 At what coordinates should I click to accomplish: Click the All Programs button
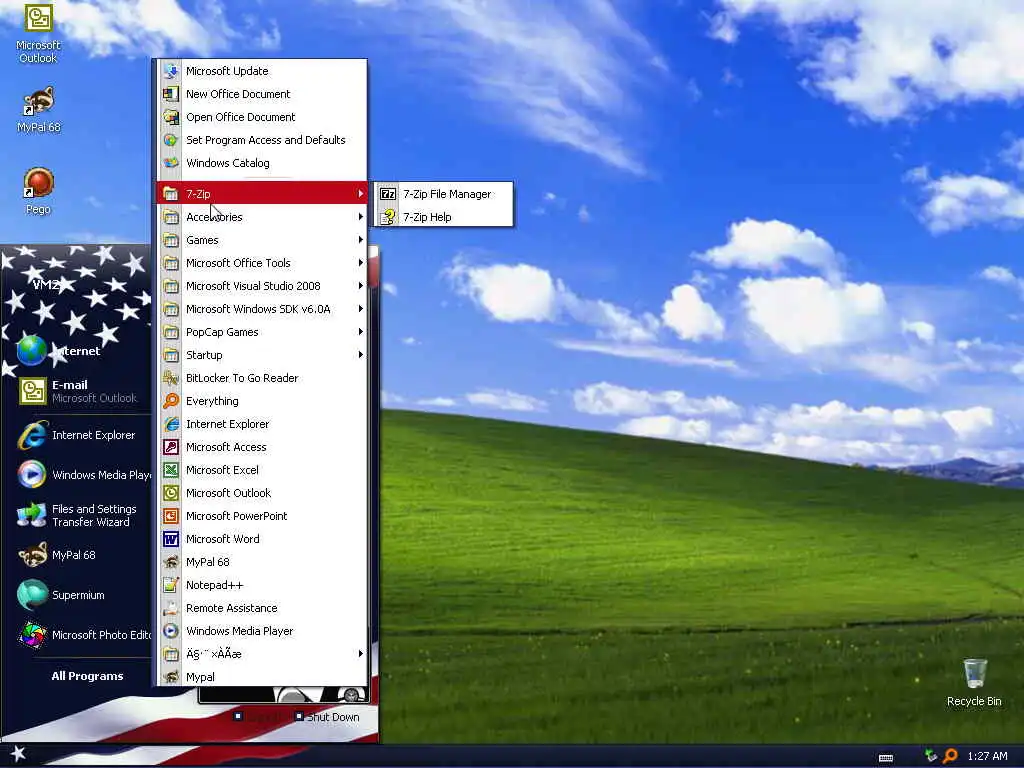[87, 676]
